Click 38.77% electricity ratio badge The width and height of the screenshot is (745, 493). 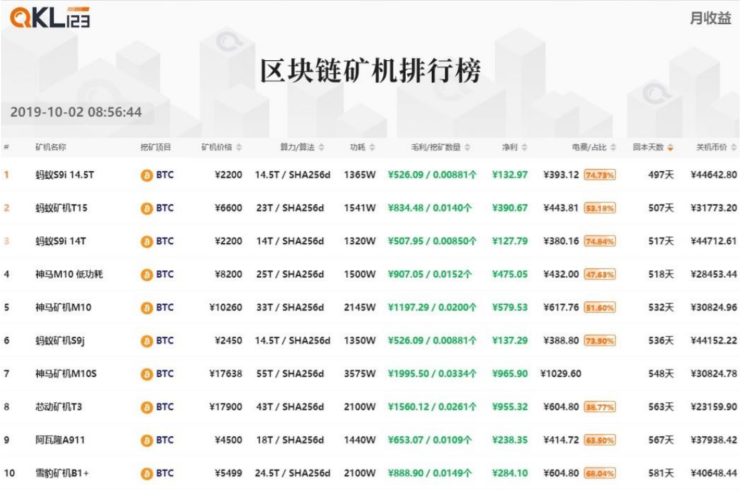point(600,408)
